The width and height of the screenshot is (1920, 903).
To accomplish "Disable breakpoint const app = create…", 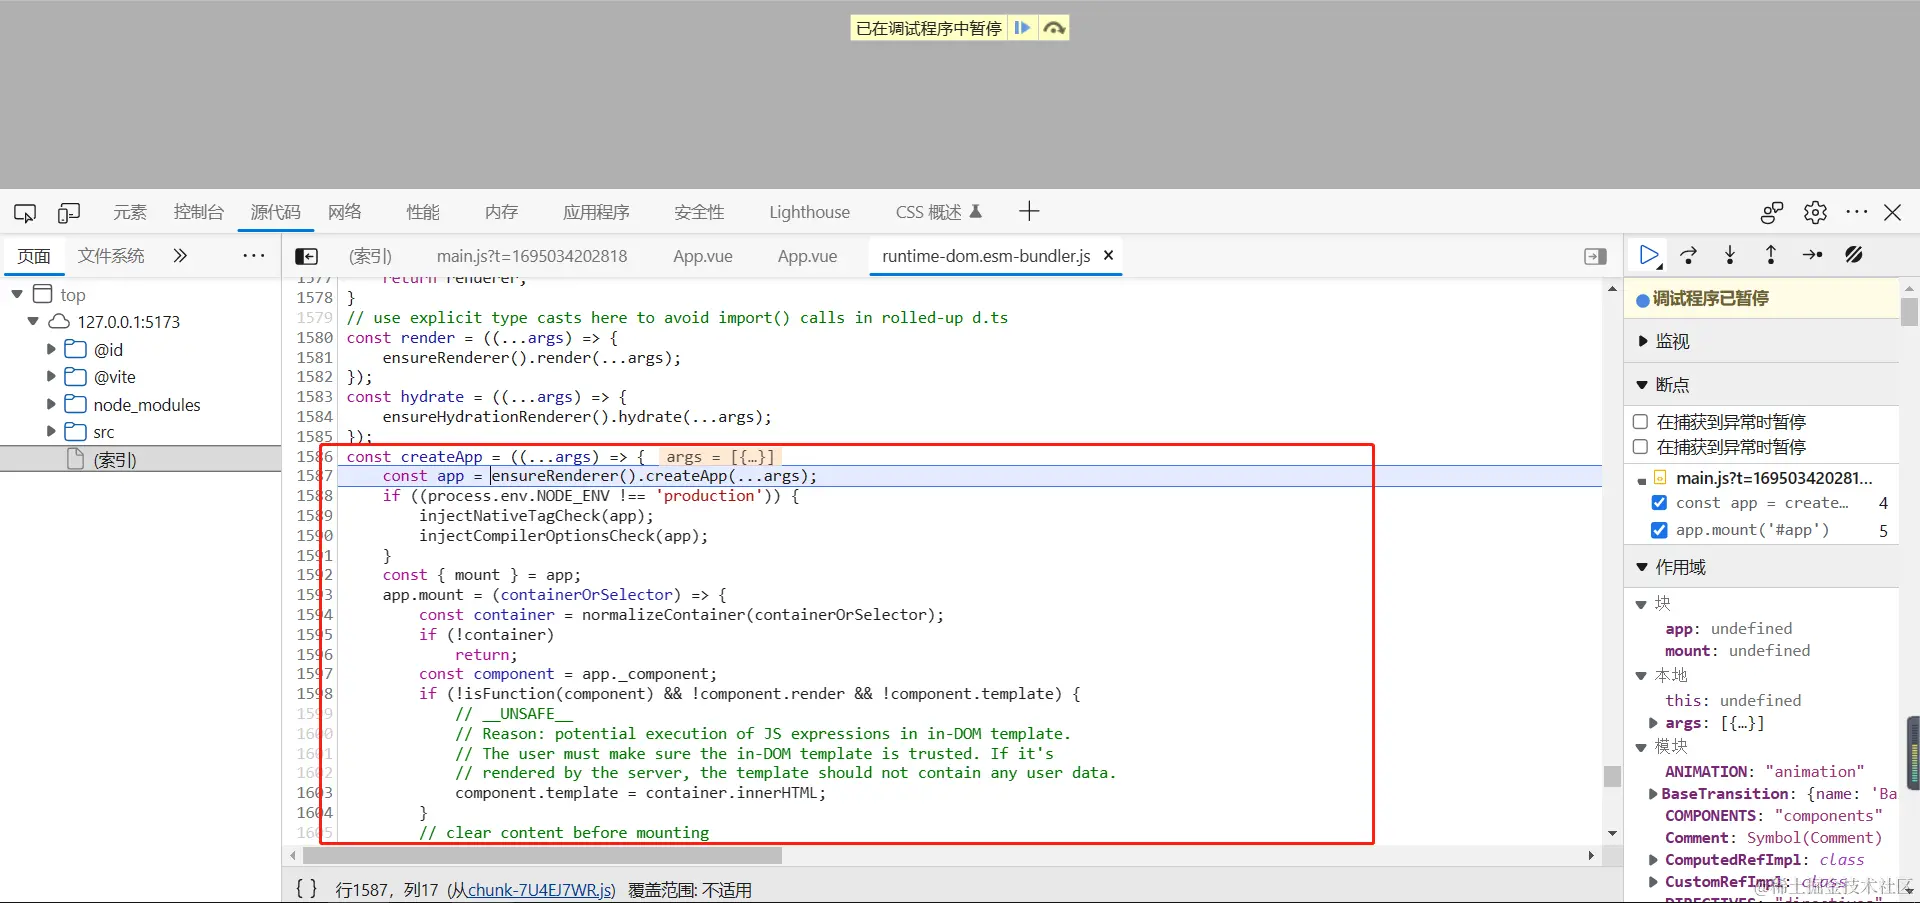I will [1660, 503].
